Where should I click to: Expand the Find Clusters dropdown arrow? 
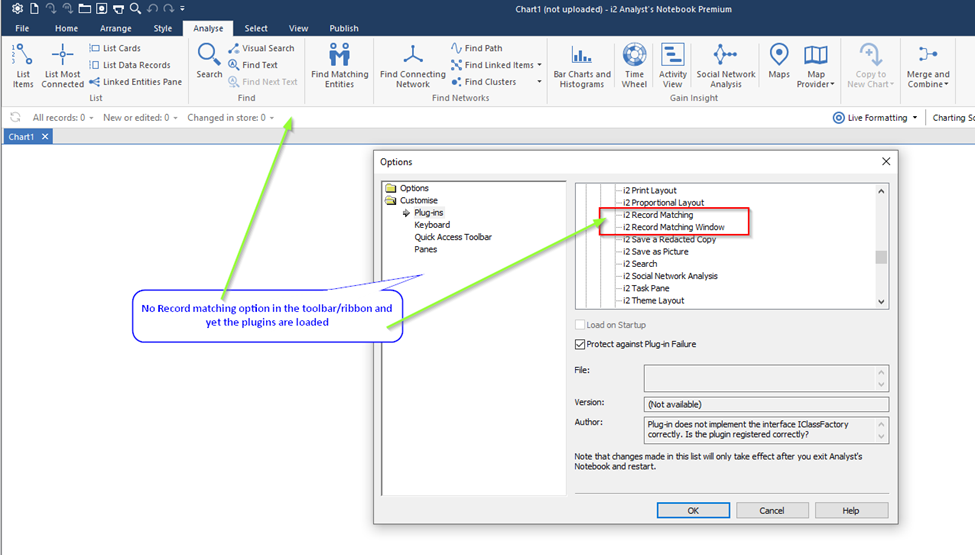[539, 81]
